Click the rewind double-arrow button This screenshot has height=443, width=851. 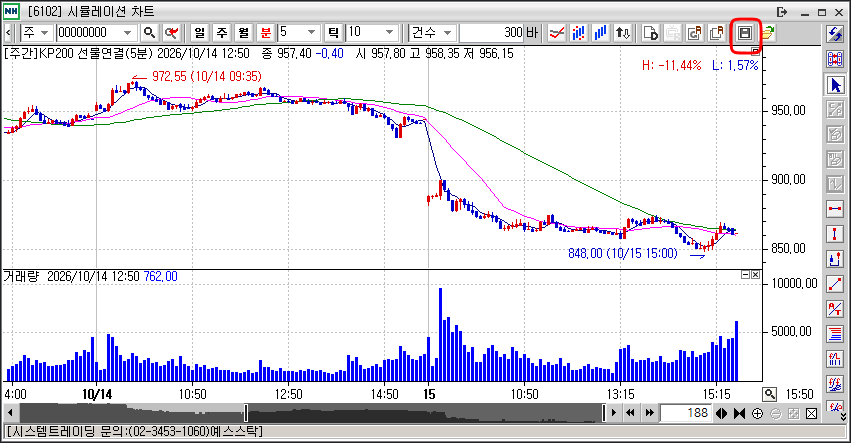pyautogui.click(x=631, y=413)
